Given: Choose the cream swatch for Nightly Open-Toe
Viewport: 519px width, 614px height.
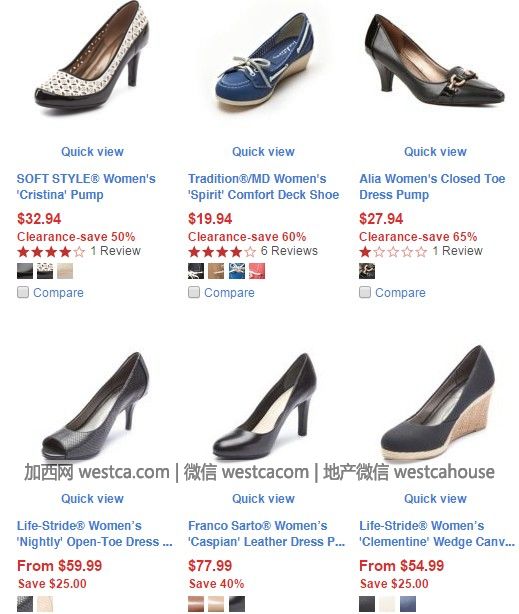Looking at the screenshot, I should [x=45, y=604].
